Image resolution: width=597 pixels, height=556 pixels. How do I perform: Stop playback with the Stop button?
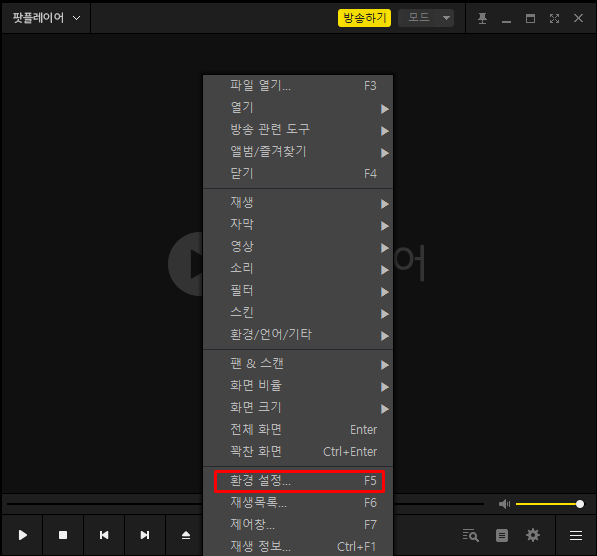pos(63,535)
